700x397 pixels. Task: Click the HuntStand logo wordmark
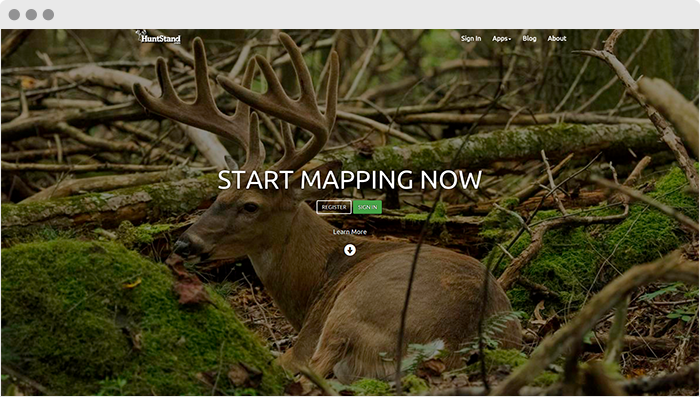click(161, 39)
